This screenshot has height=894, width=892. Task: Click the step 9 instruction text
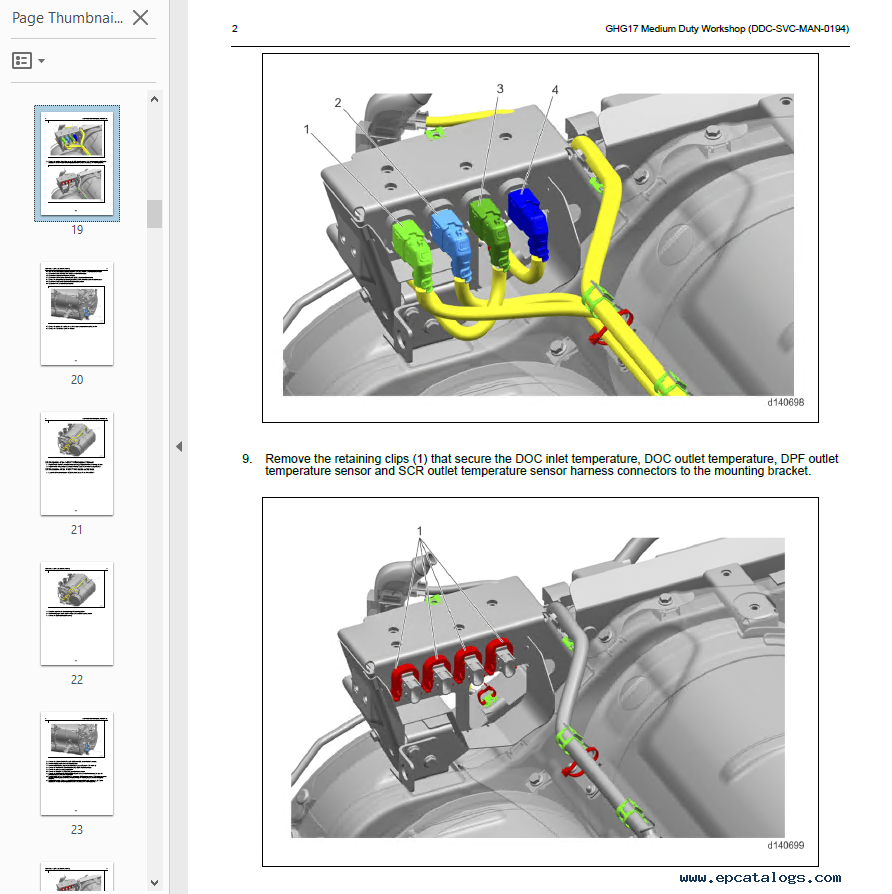pyautogui.click(x=551, y=465)
